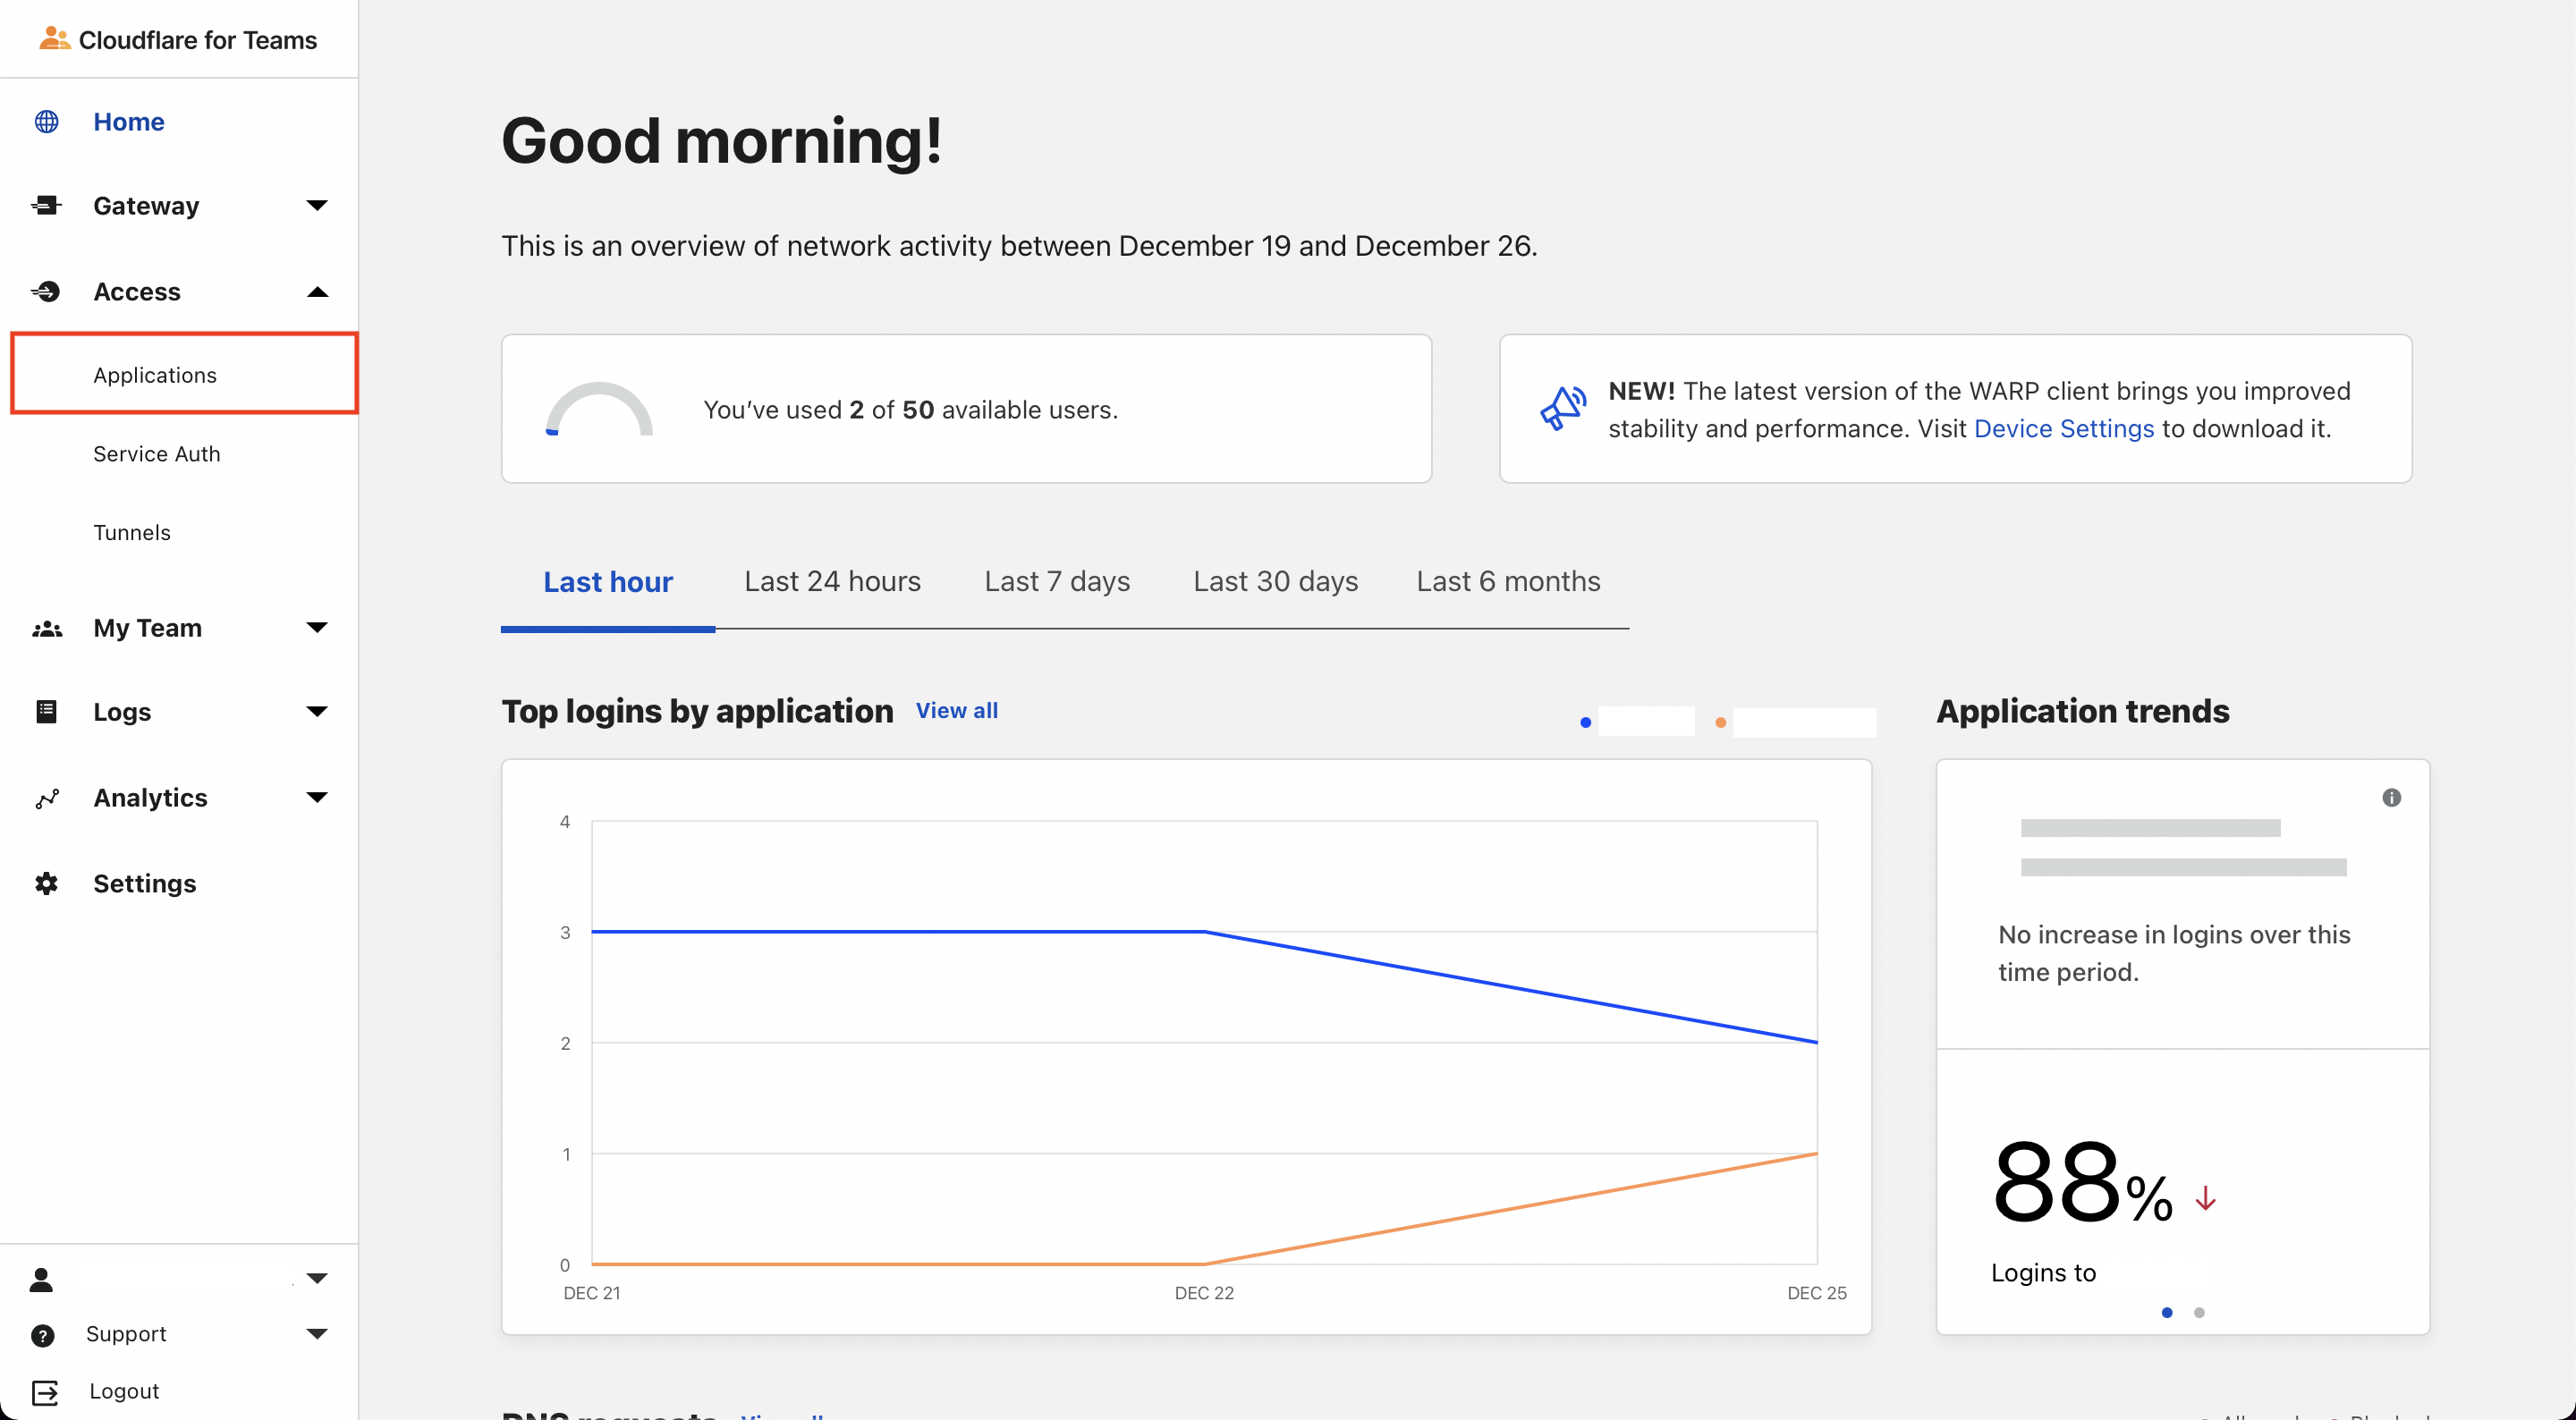Switch to the Last 24 hours tab

pos(832,582)
